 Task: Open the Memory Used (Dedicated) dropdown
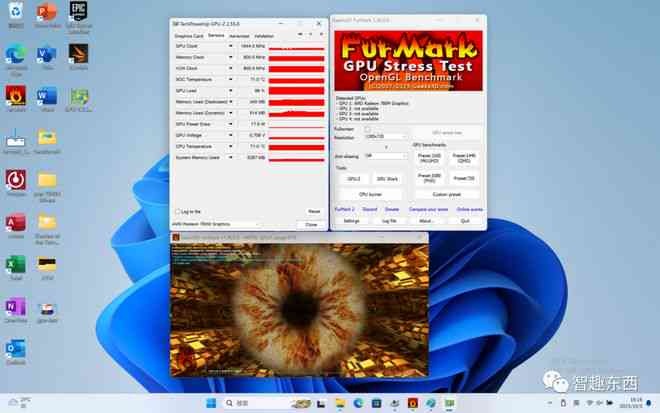tap(230, 101)
